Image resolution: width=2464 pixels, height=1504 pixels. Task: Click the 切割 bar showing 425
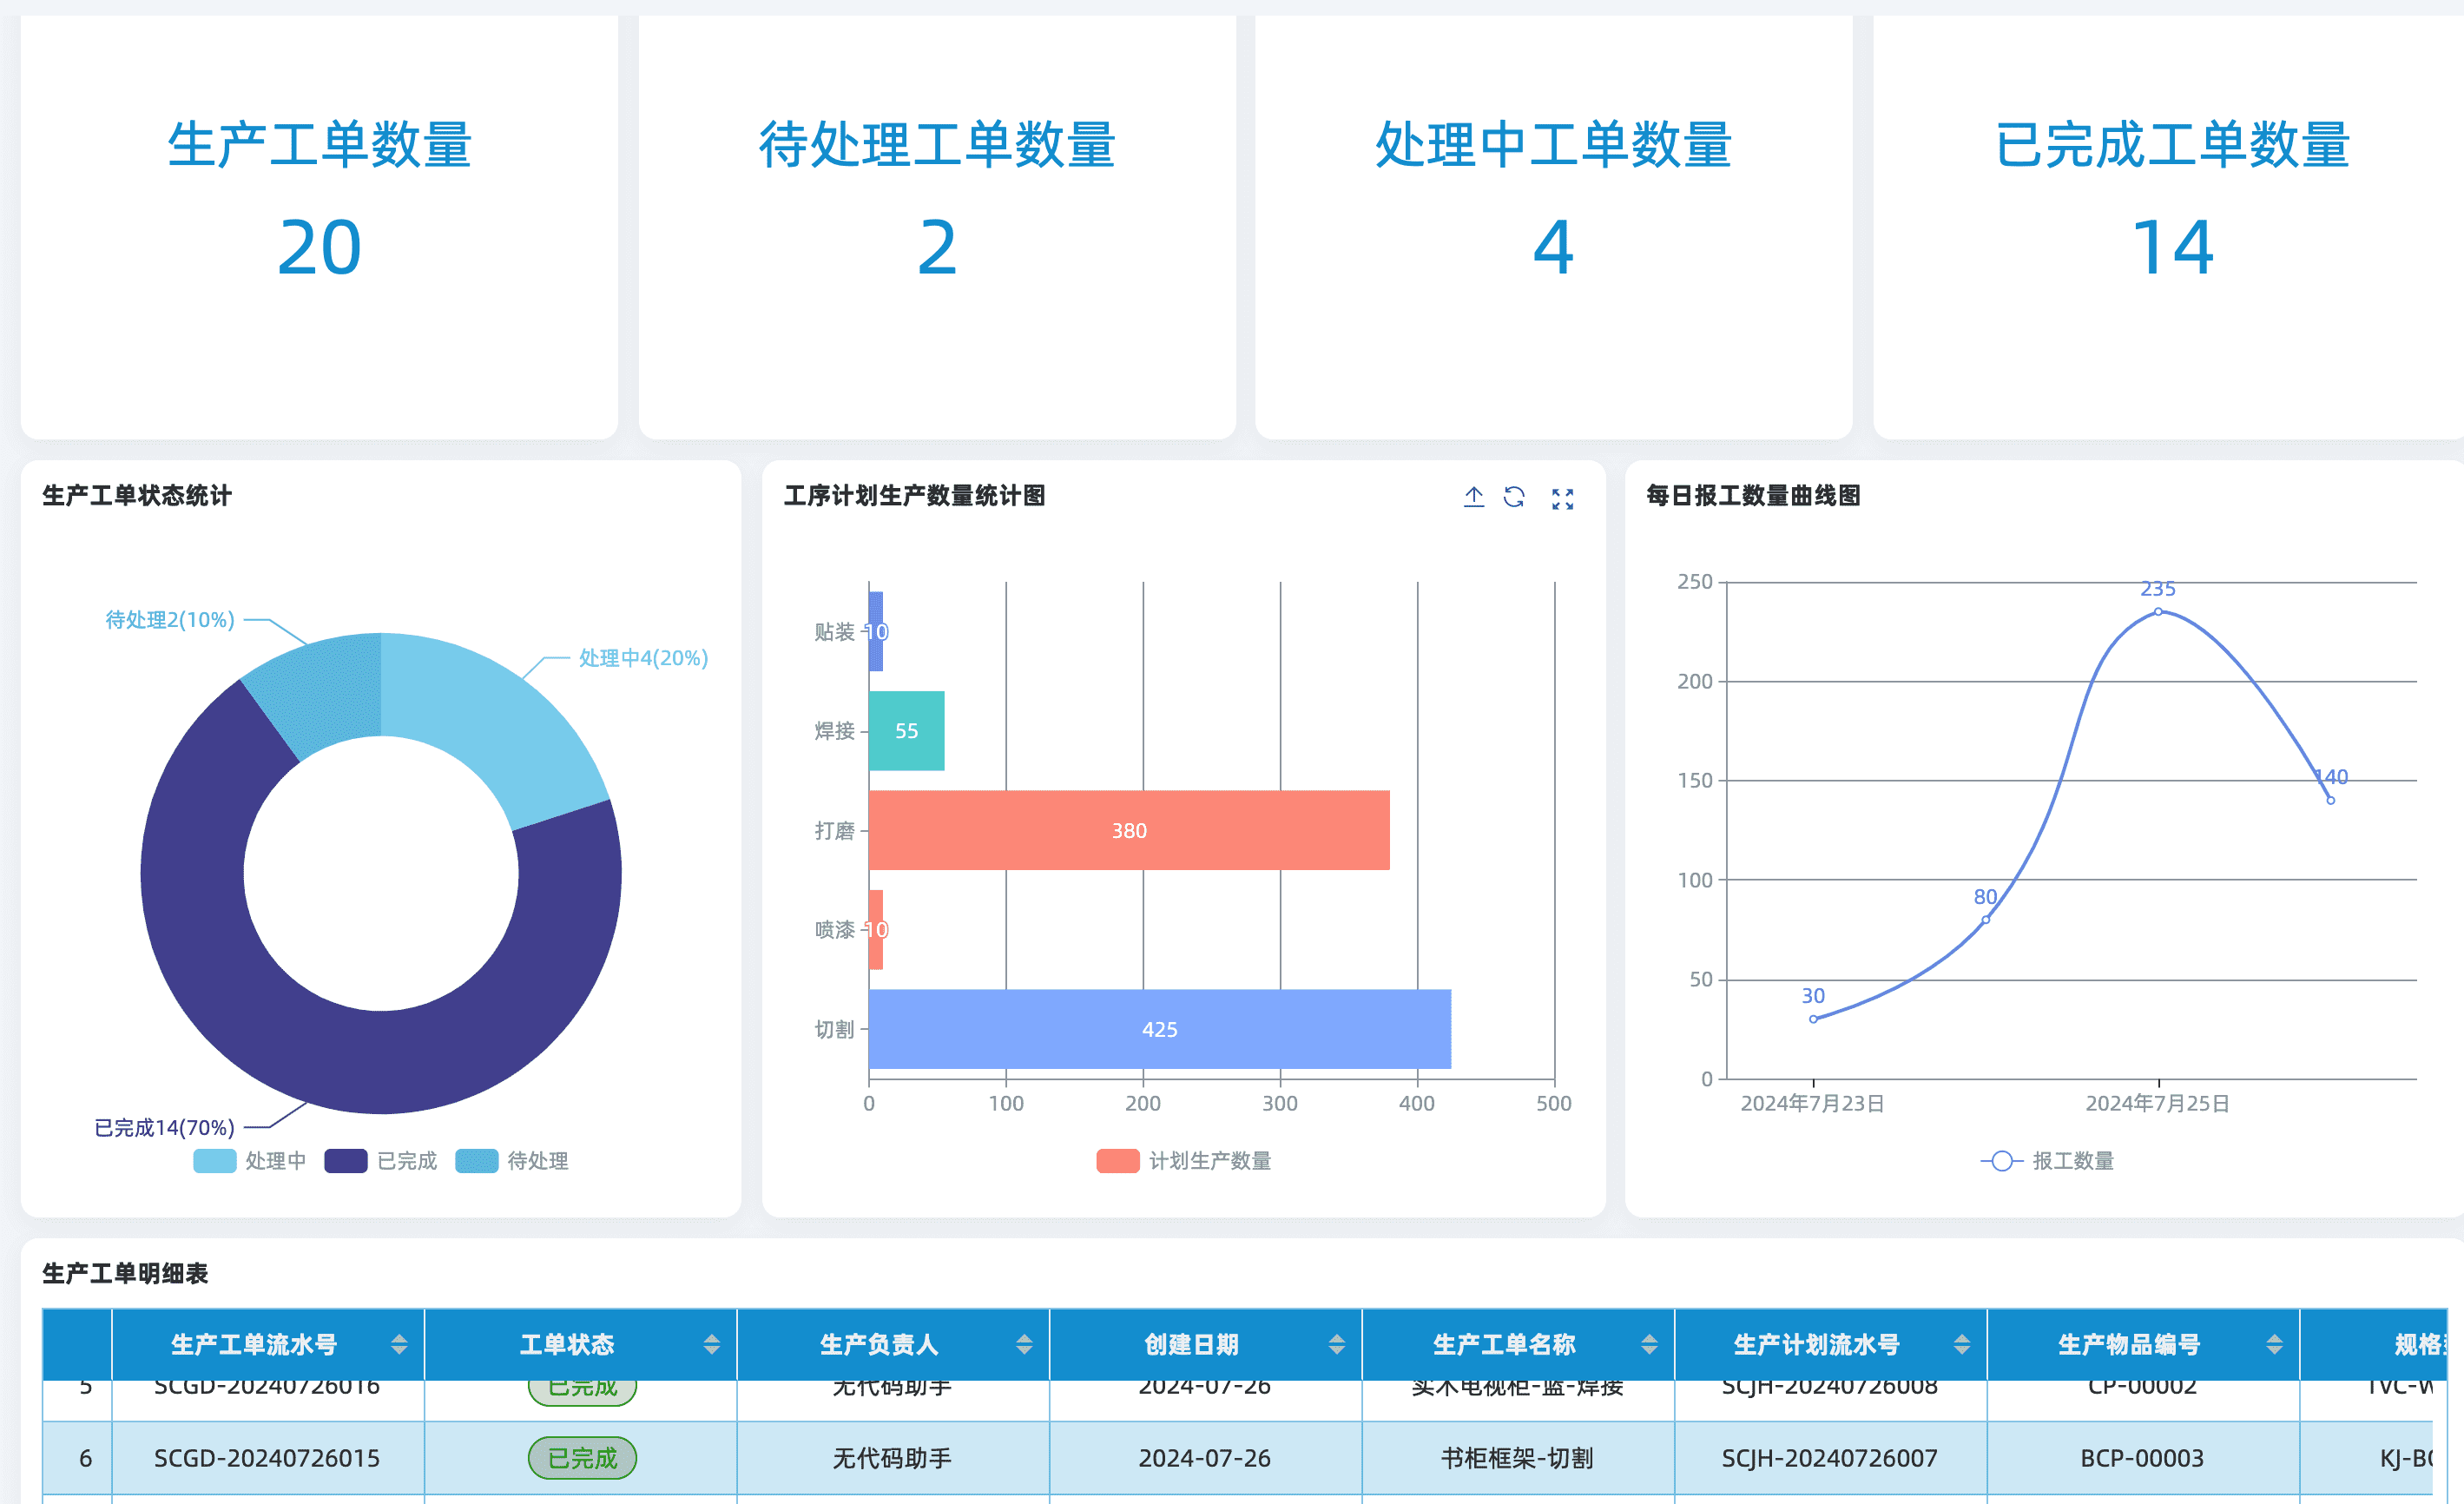[x=1159, y=1029]
